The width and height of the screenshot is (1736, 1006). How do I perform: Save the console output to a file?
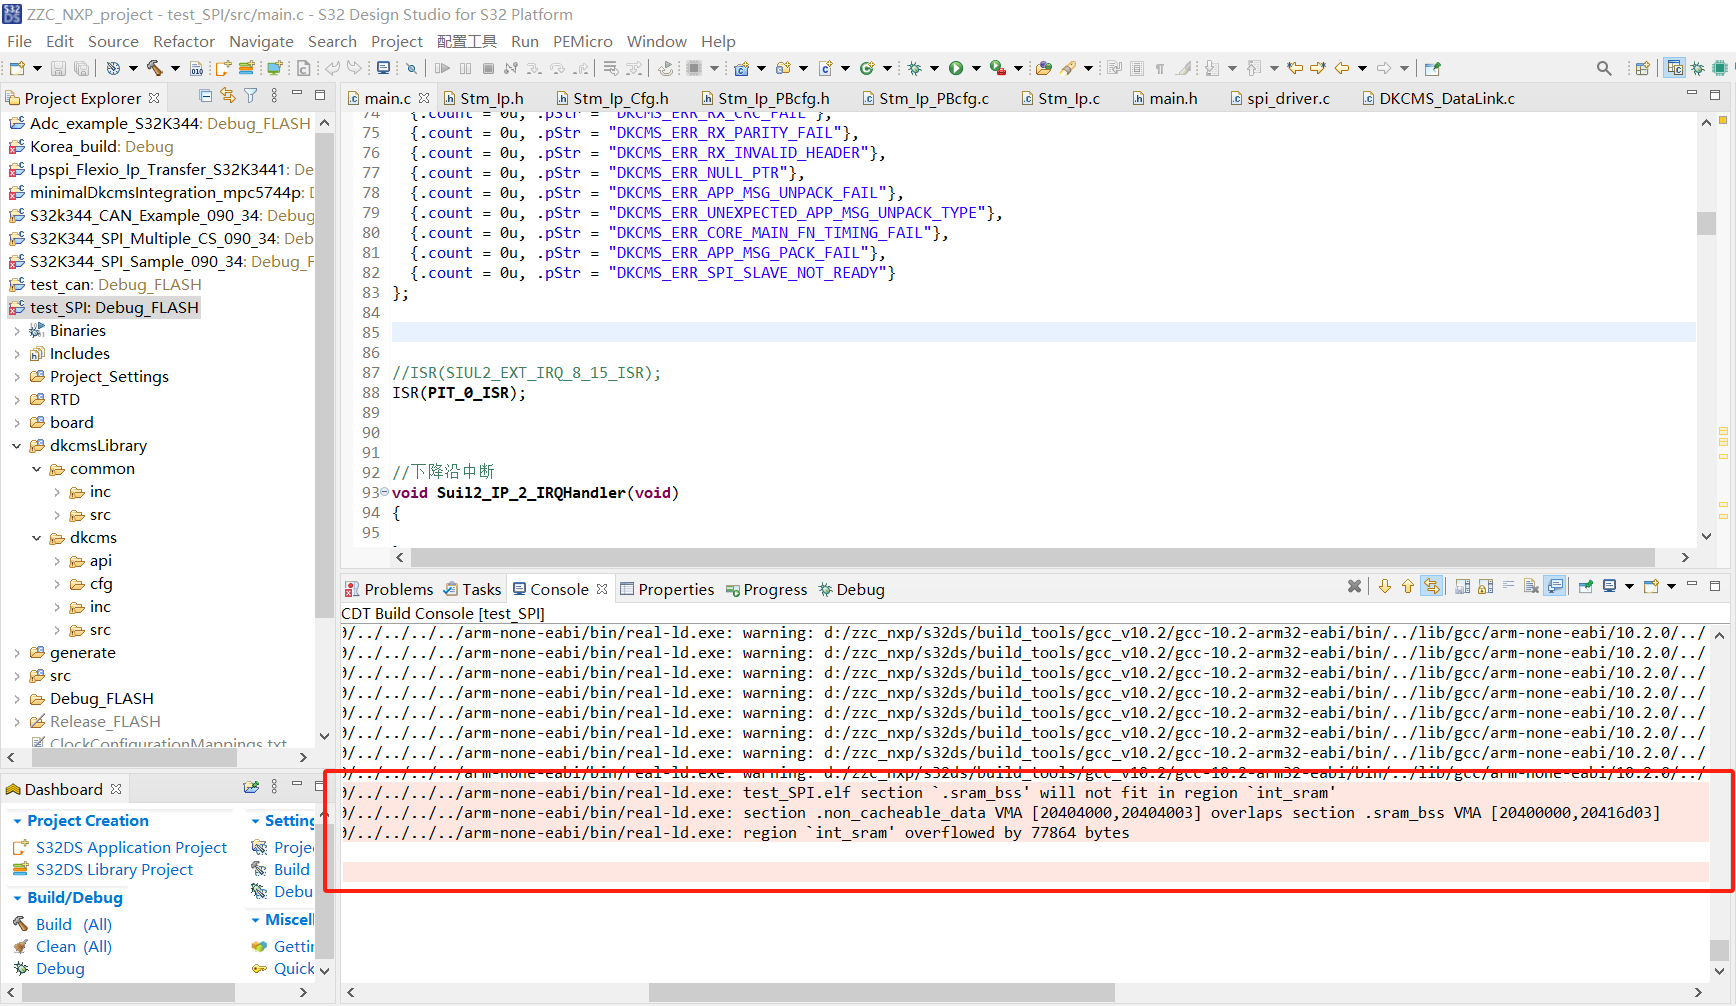pyautogui.click(x=1462, y=587)
